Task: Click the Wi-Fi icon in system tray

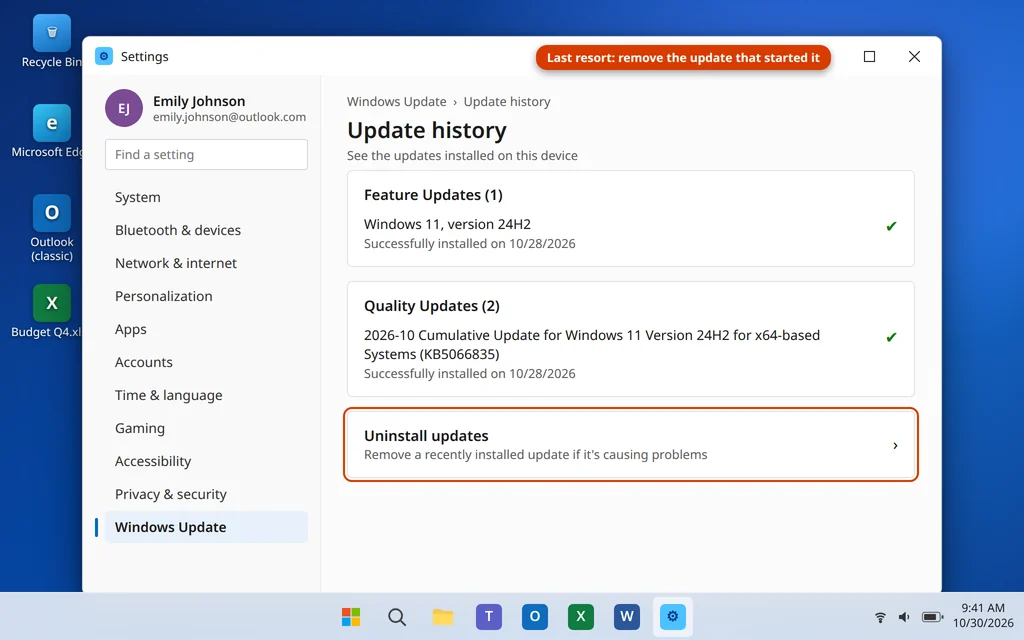Action: pos(880,616)
